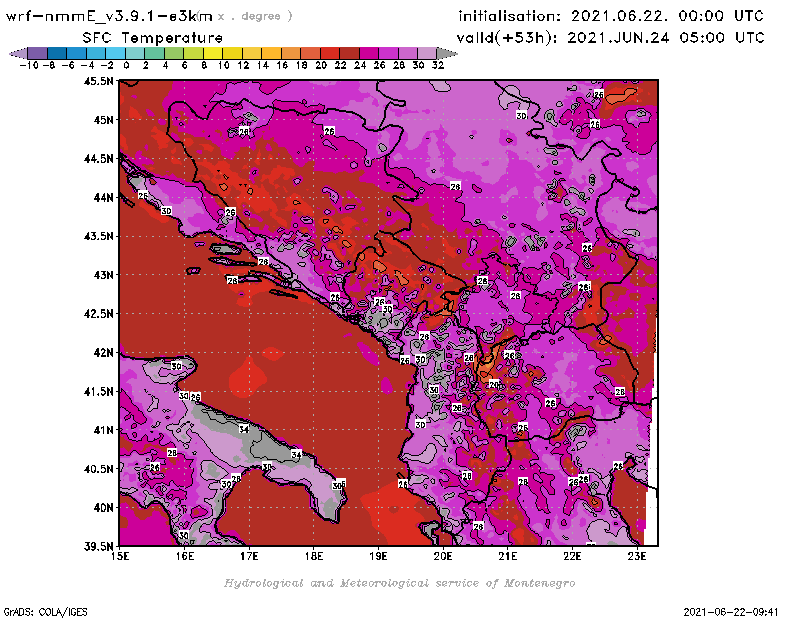Click the Hydrological and Meteorological service caption

click(x=399, y=583)
